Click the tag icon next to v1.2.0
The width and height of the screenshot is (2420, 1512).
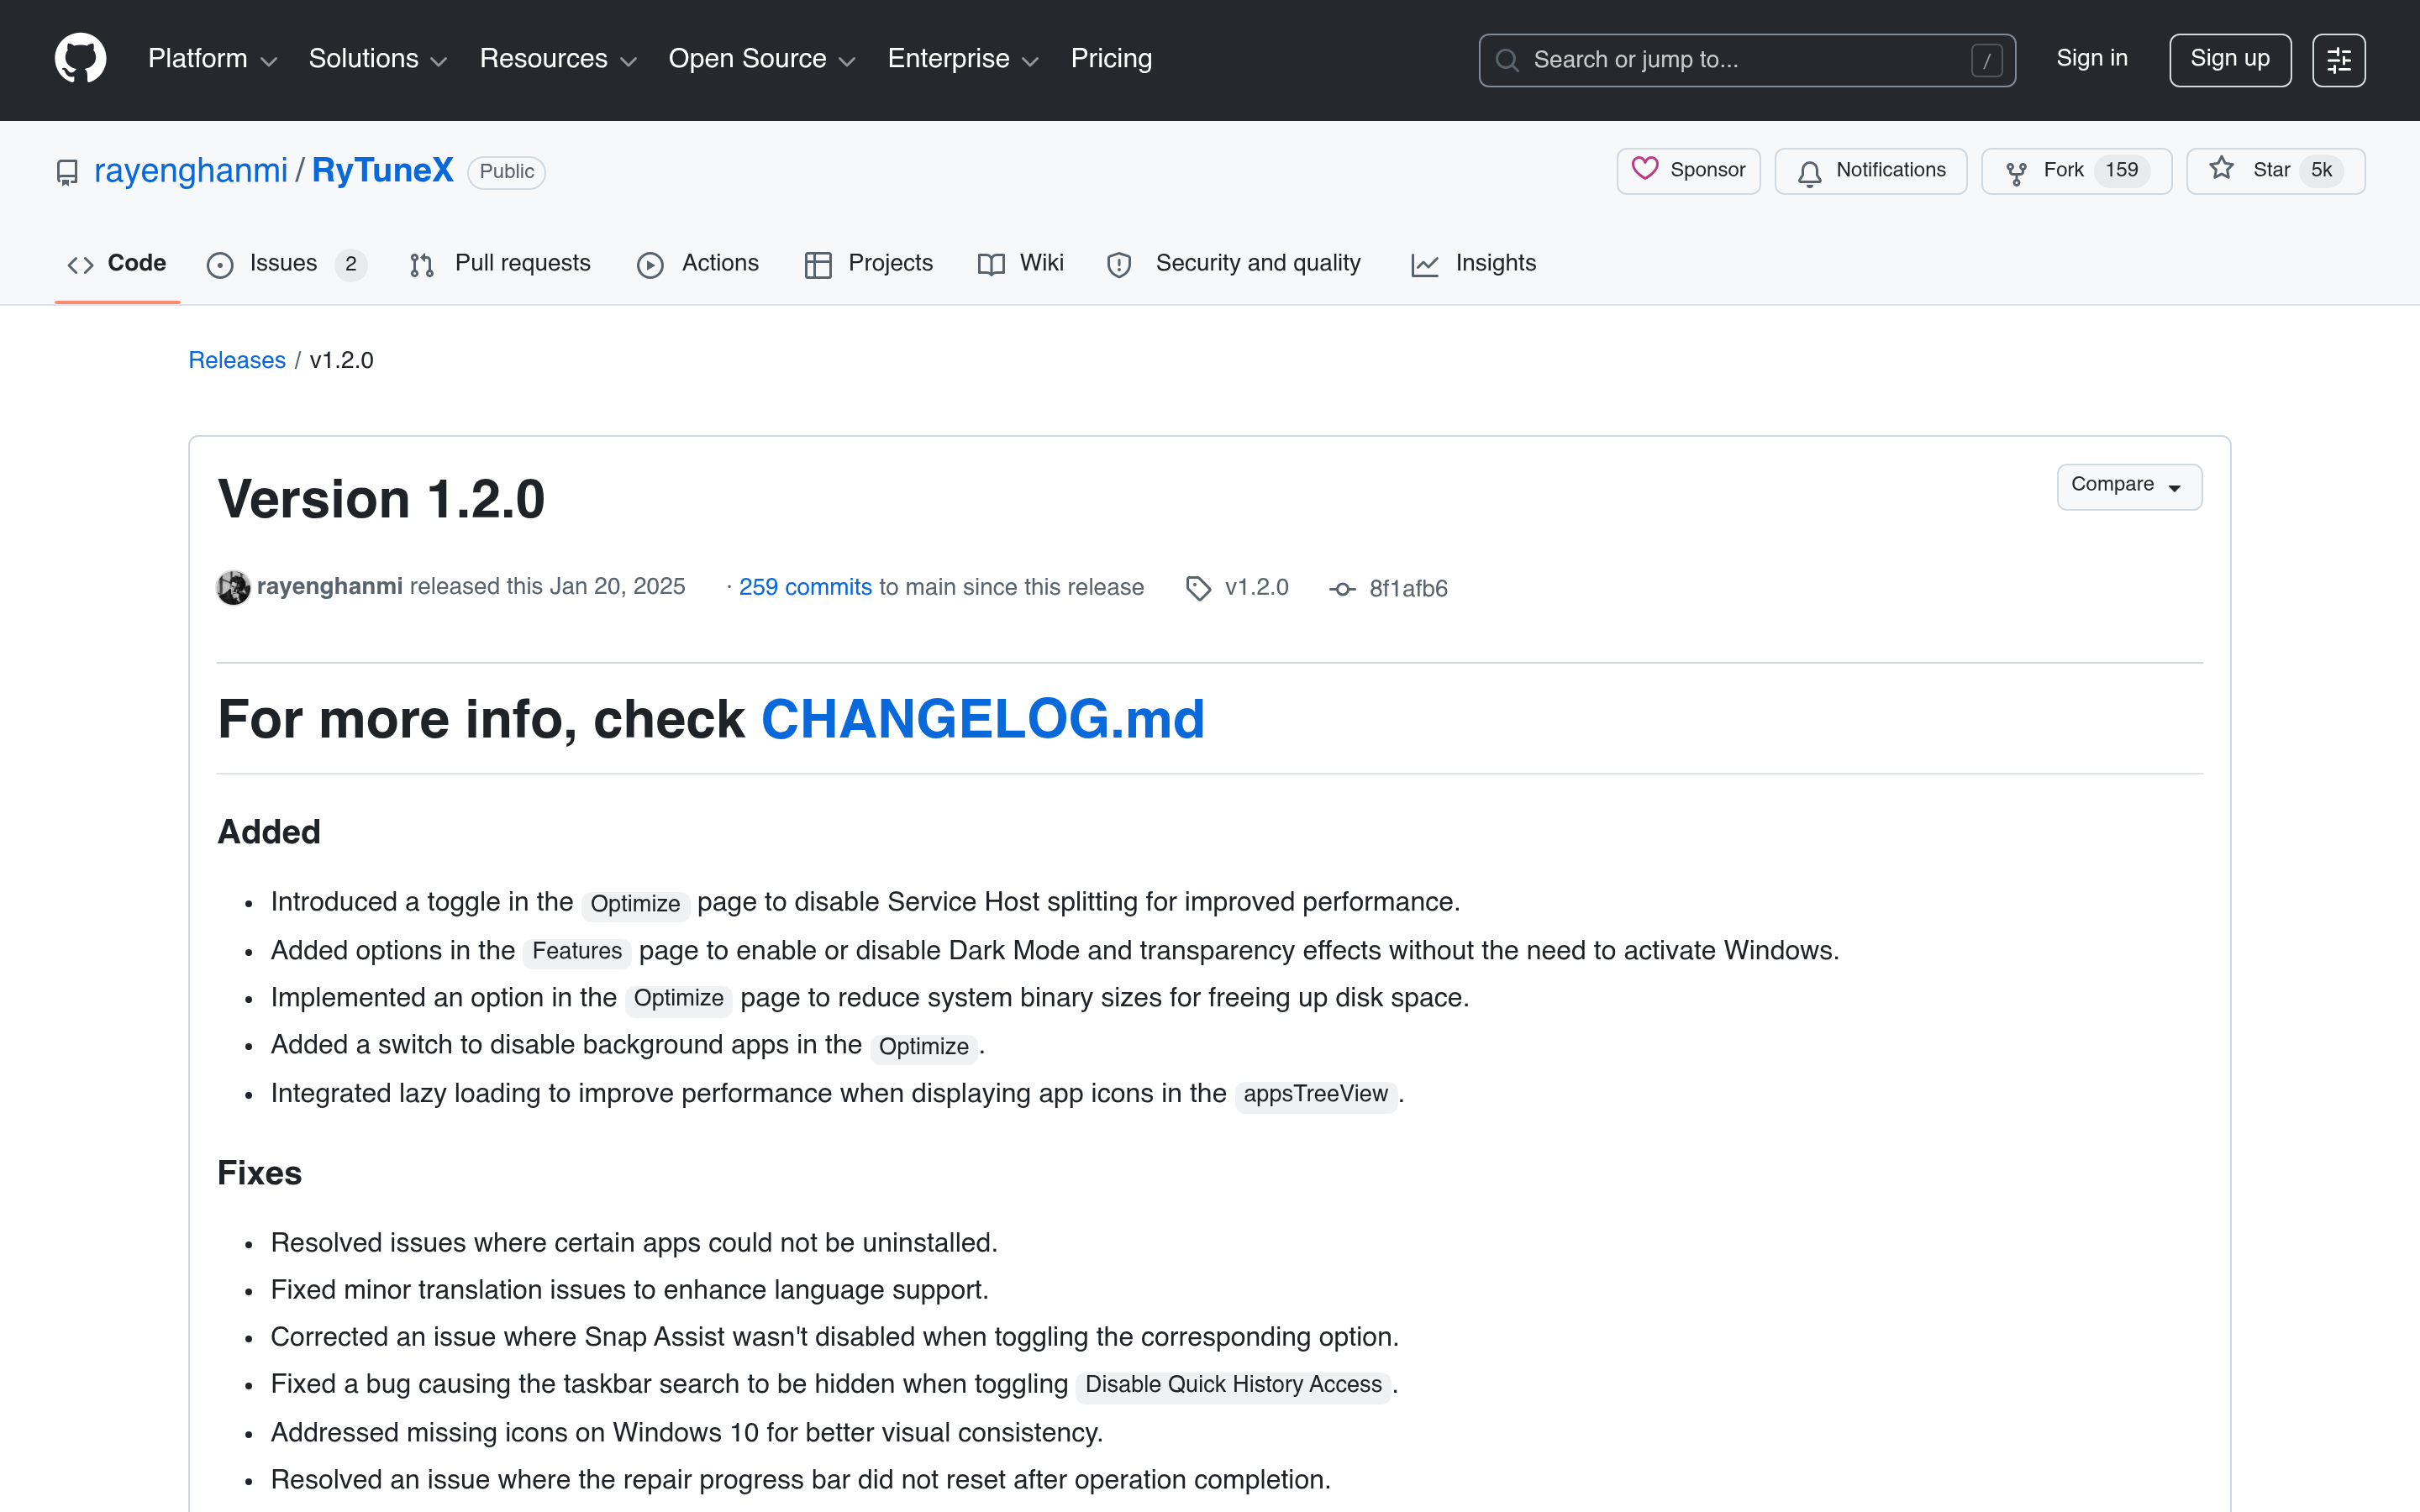coord(1198,588)
